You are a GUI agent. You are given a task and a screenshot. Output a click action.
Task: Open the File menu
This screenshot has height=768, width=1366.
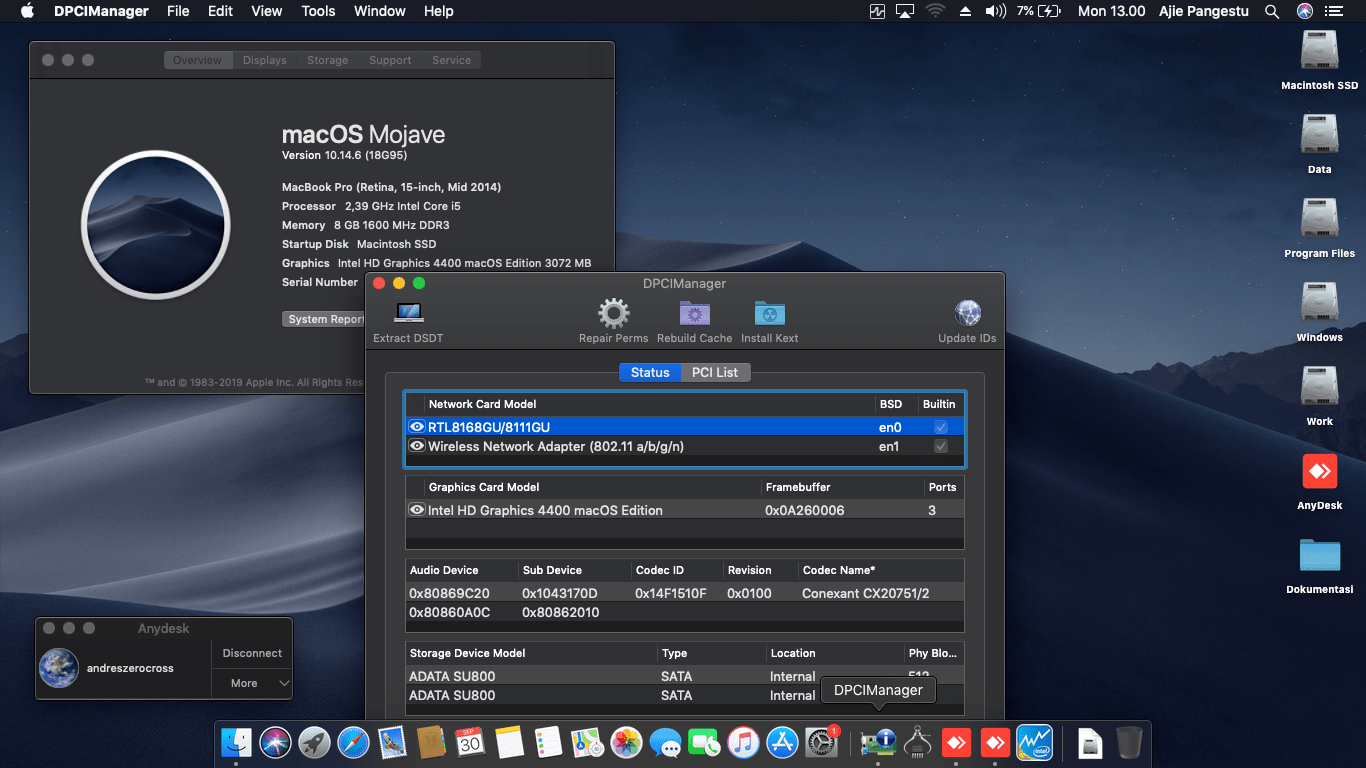(x=178, y=11)
